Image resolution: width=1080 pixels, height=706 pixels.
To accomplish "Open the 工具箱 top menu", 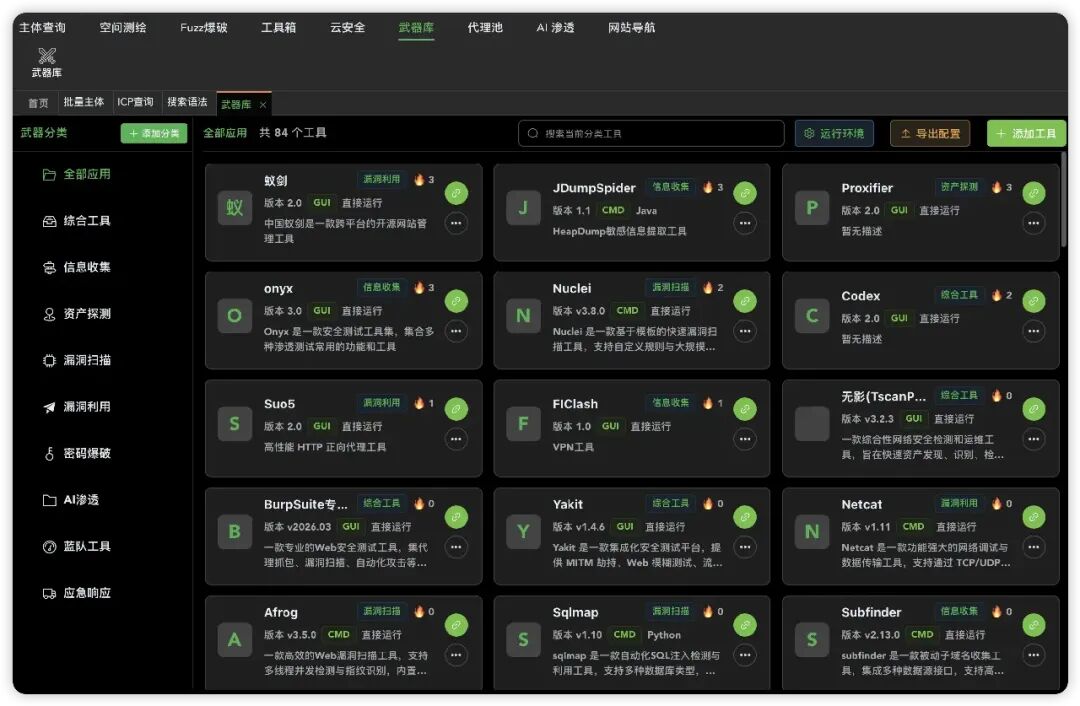I will click(x=278, y=28).
